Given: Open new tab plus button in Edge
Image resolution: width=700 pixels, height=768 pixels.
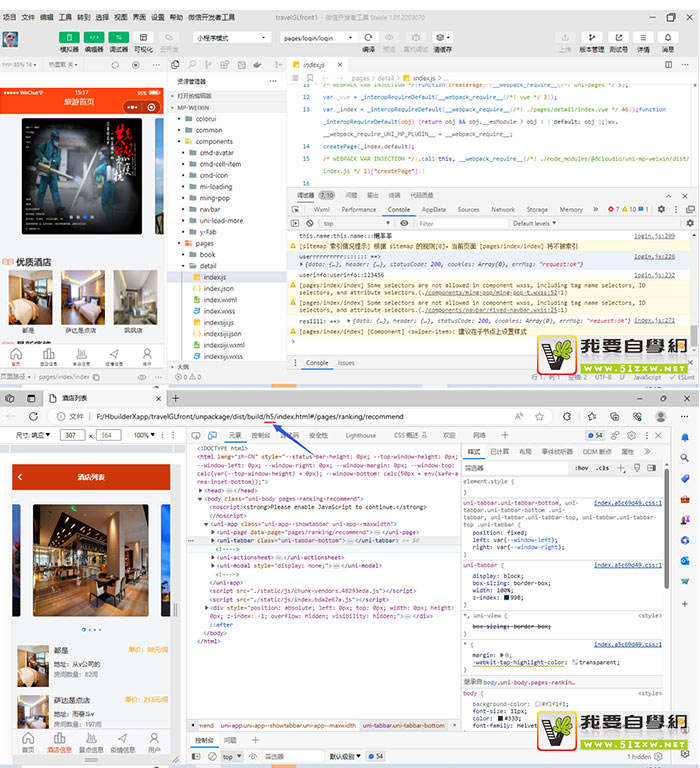Looking at the screenshot, I should click(x=175, y=398).
